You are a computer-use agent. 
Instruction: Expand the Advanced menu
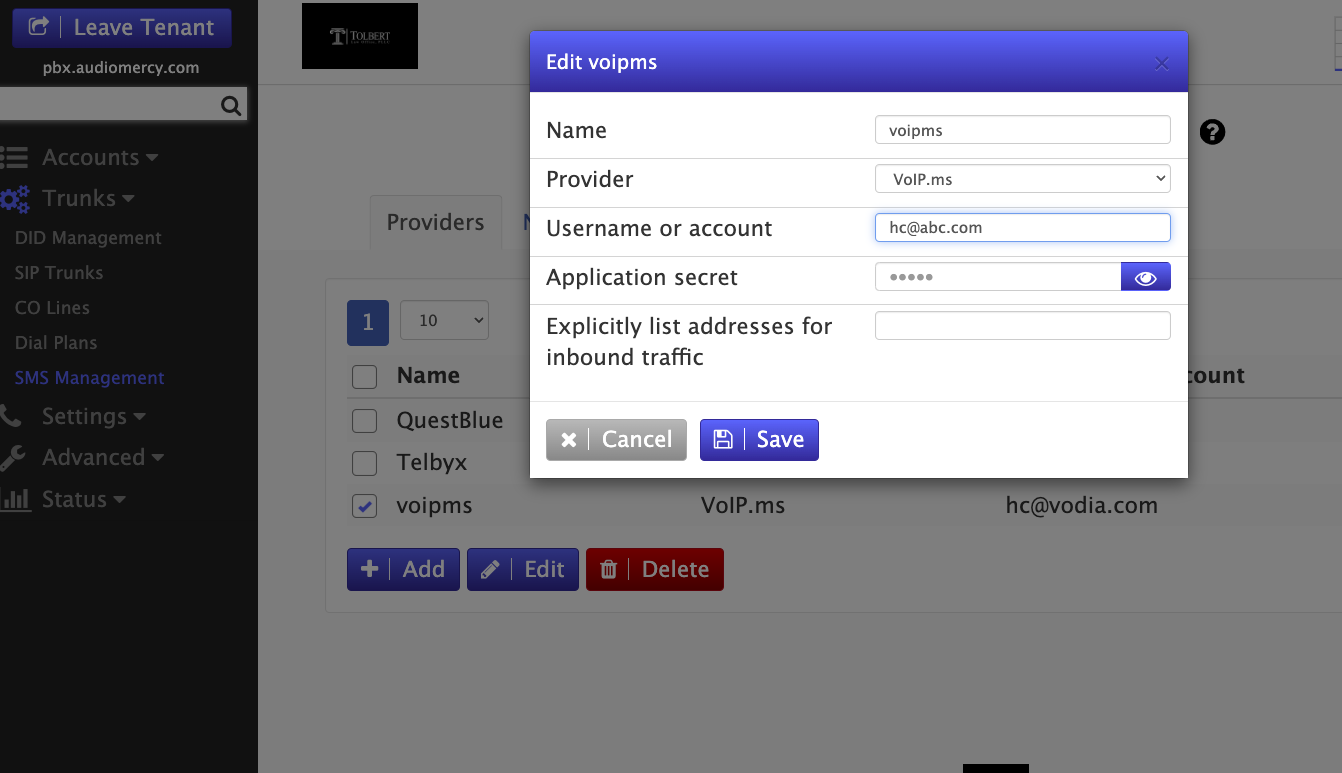click(103, 457)
